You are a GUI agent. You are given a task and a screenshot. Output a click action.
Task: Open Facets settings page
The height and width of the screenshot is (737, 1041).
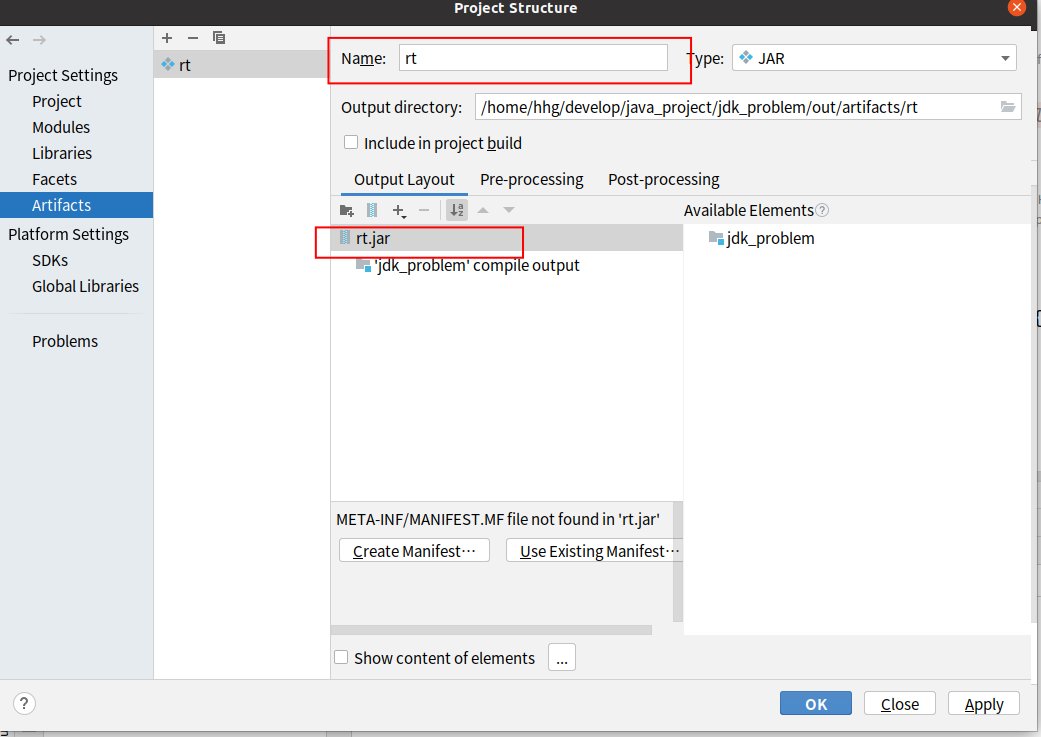tap(54, 179)
